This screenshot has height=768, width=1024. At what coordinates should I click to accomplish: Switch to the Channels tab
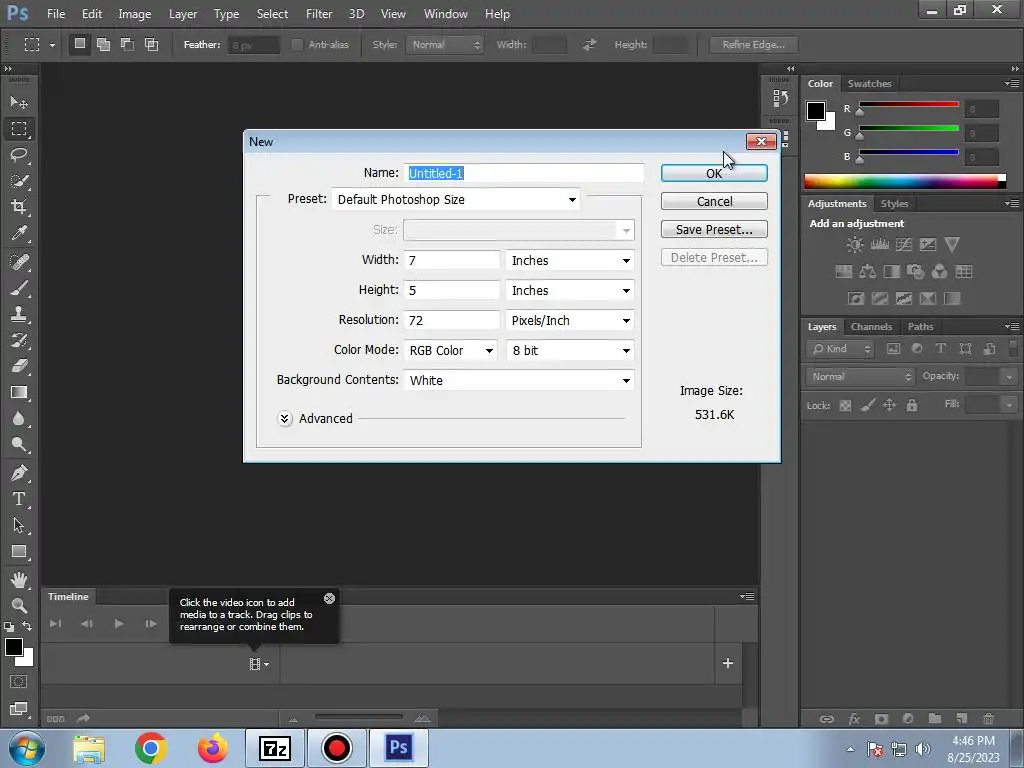click(x=871, y=327)
